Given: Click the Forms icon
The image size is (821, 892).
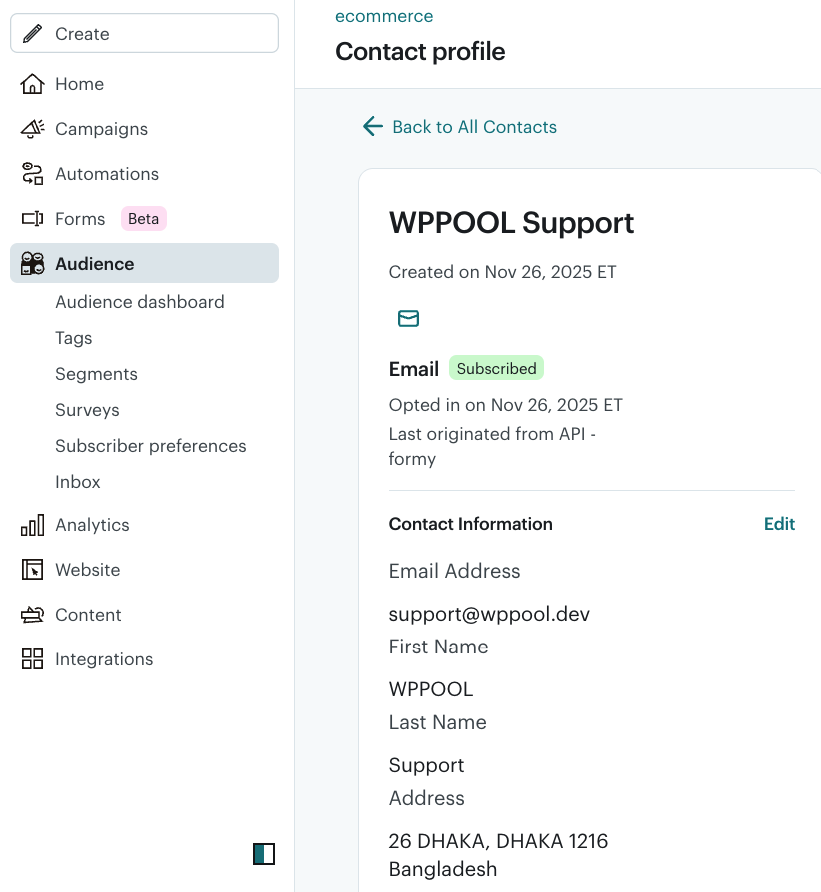Looking at the screenshot, I should click(32, 218).
